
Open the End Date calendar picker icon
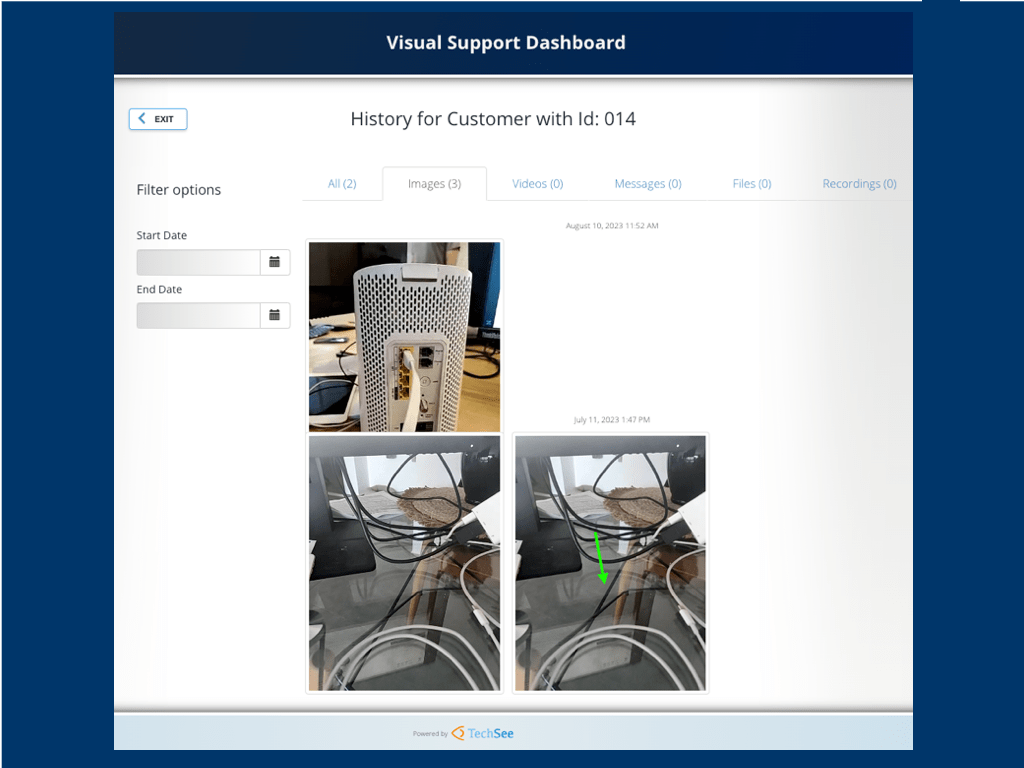pos(274,316)
